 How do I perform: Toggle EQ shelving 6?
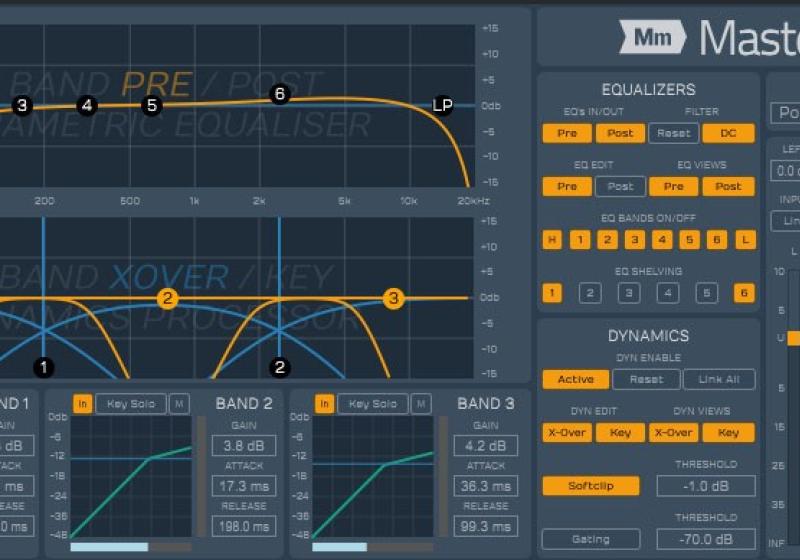pos(744,293)
